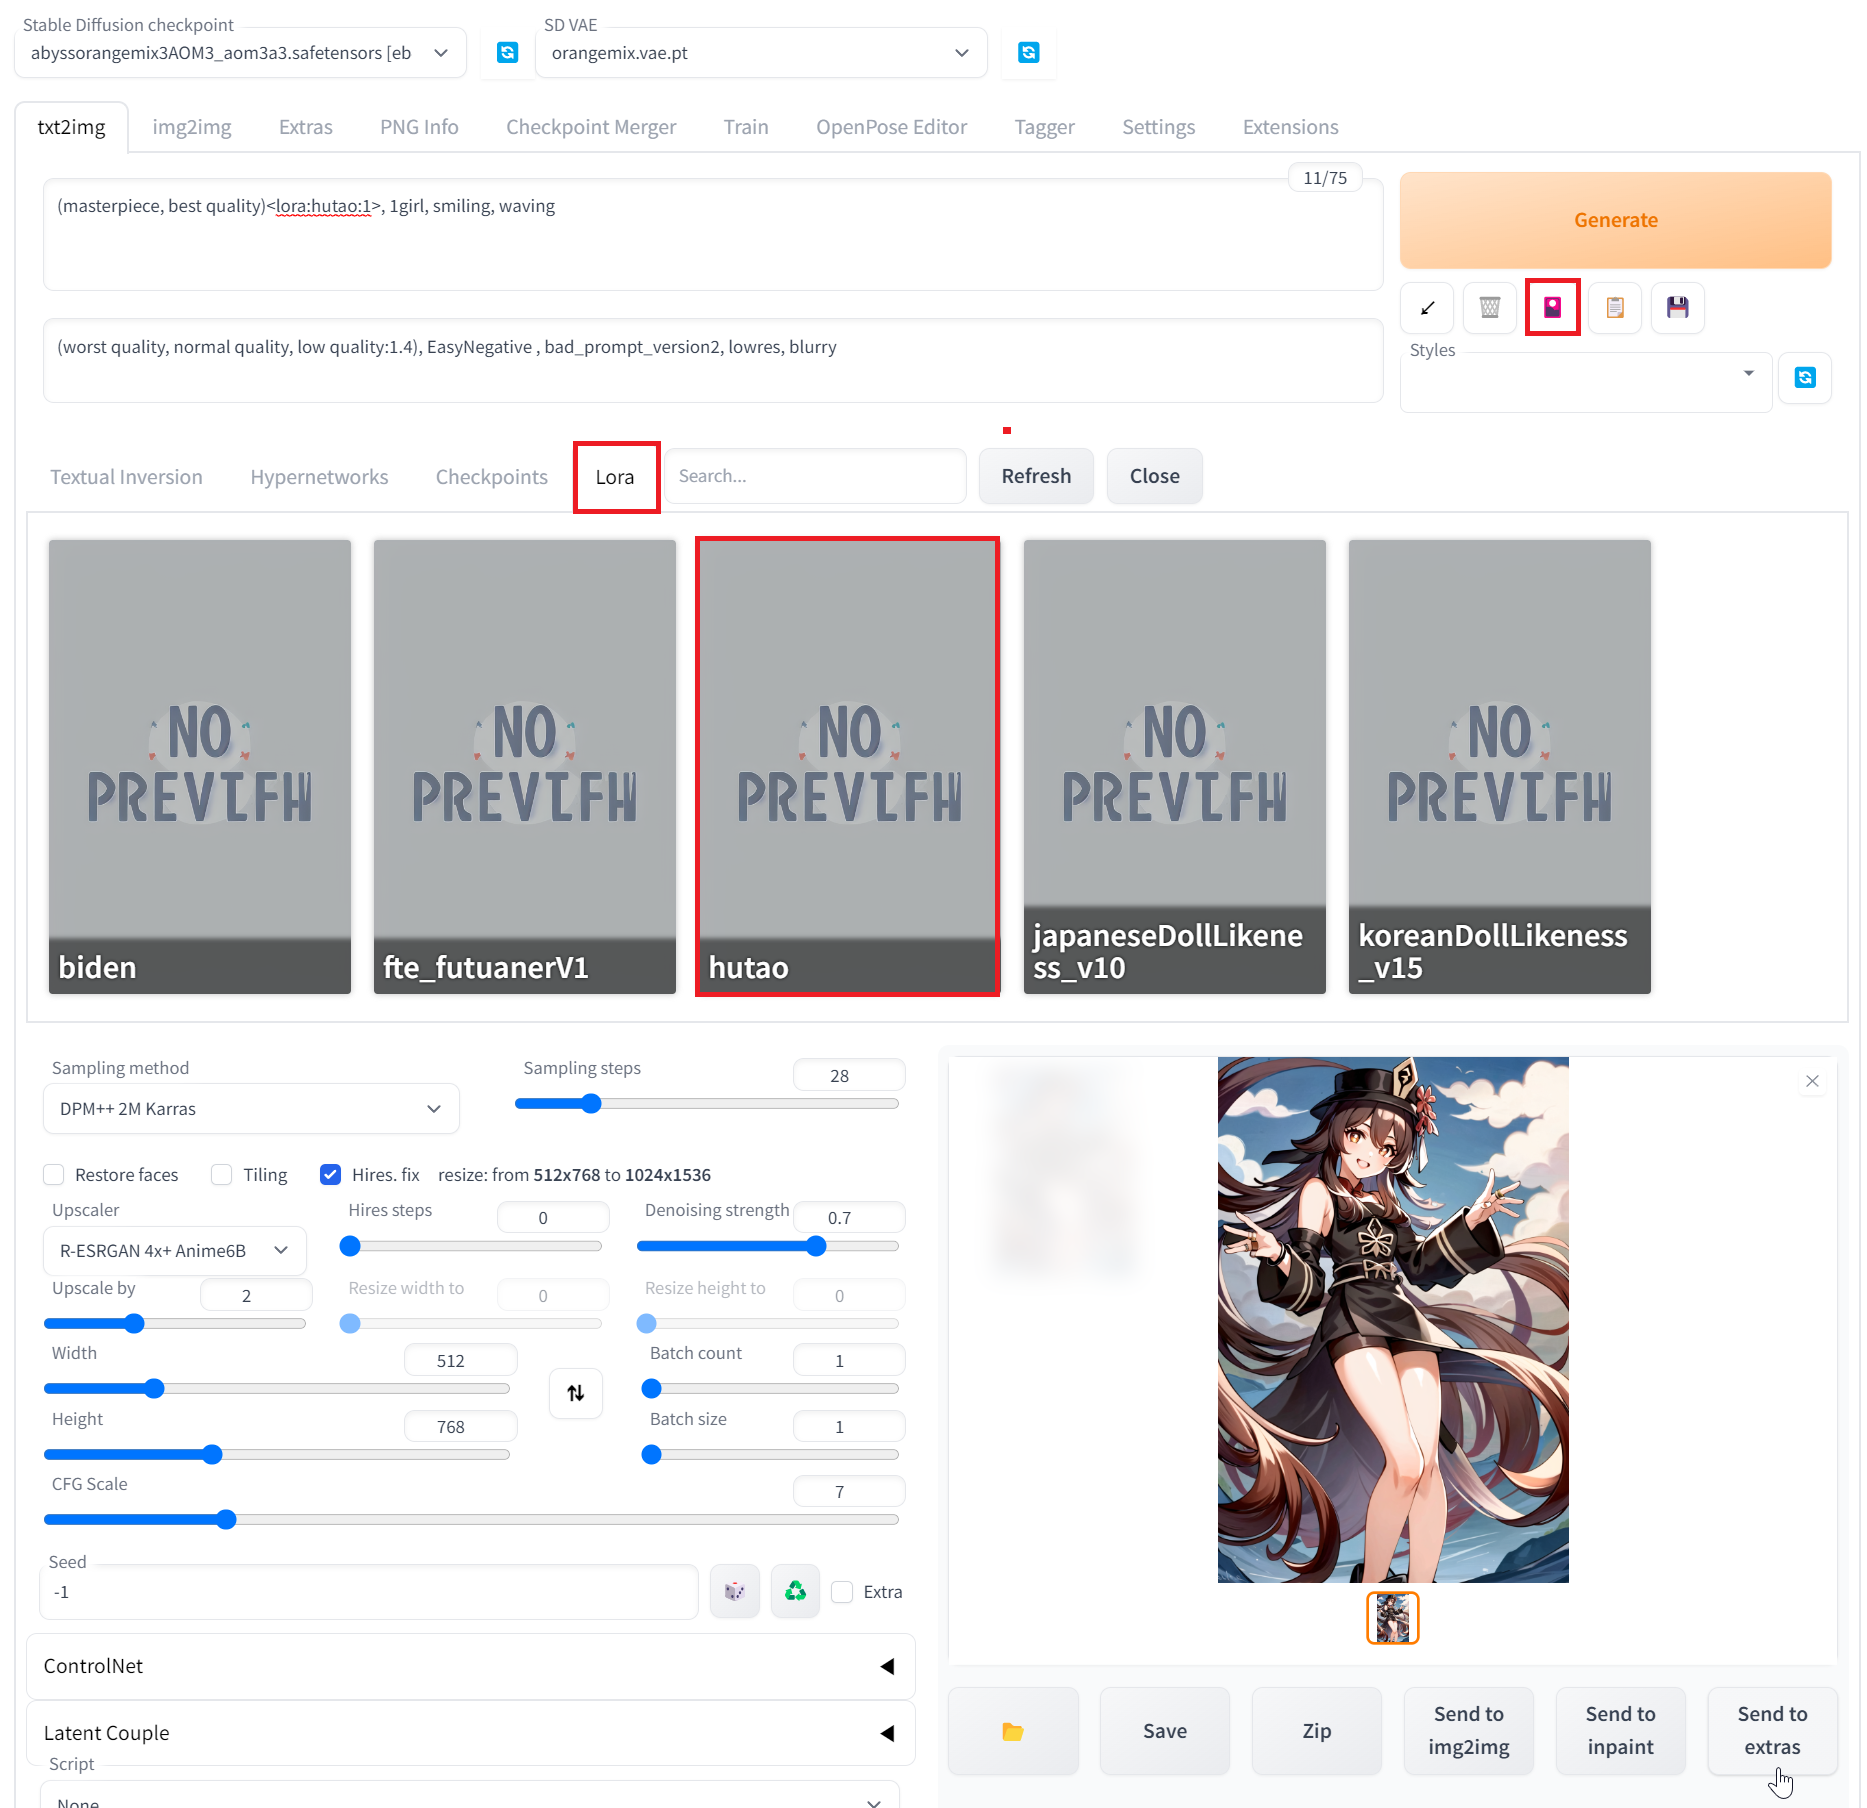Viewport: 1867px width, 1808px height.
Task: Open the Settings tab
Action: pyautogui.click(x=1158, y=127)
